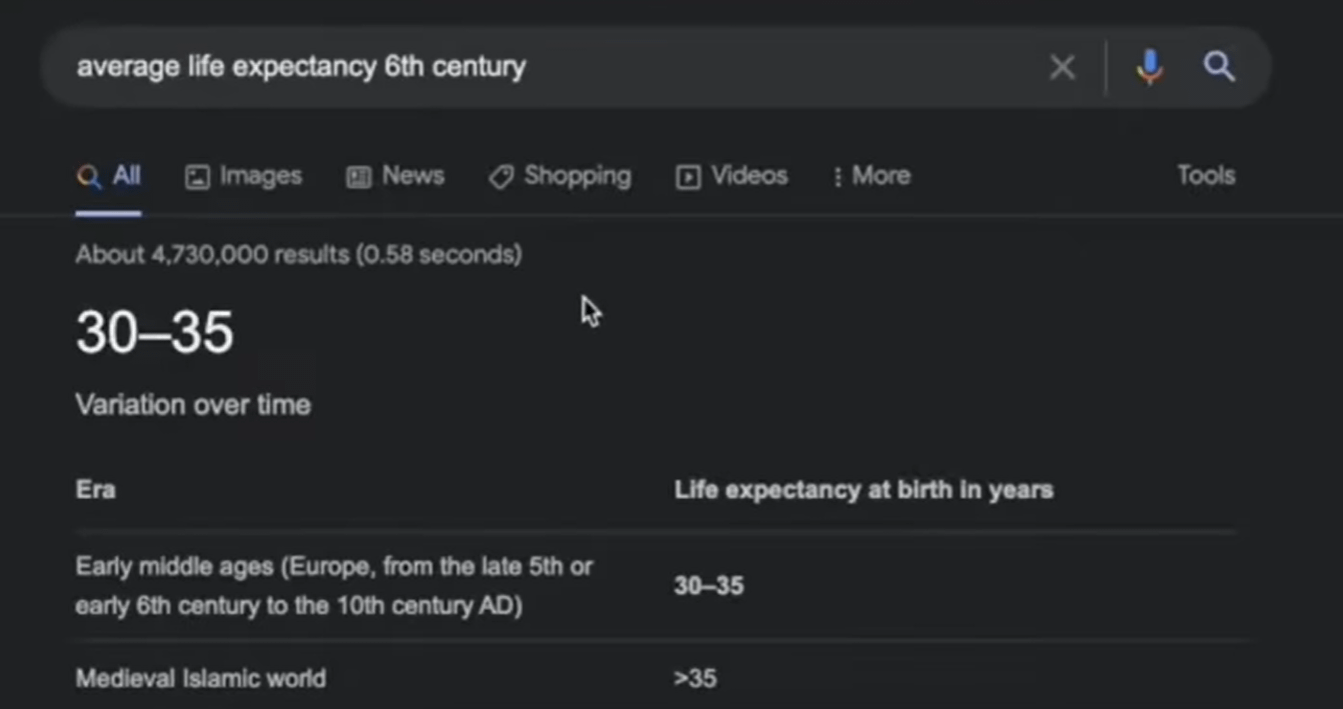Screen dimensions: 1343x709
Task: Switch to the Images results tab
Action: coord(243,176)
